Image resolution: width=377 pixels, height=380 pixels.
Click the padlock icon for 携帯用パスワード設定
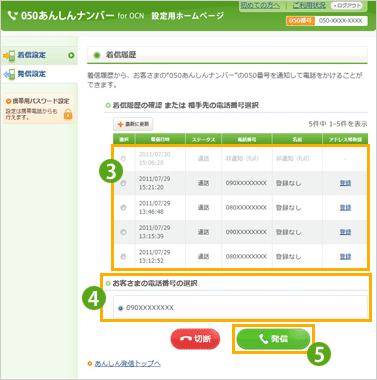click(68, 114)
